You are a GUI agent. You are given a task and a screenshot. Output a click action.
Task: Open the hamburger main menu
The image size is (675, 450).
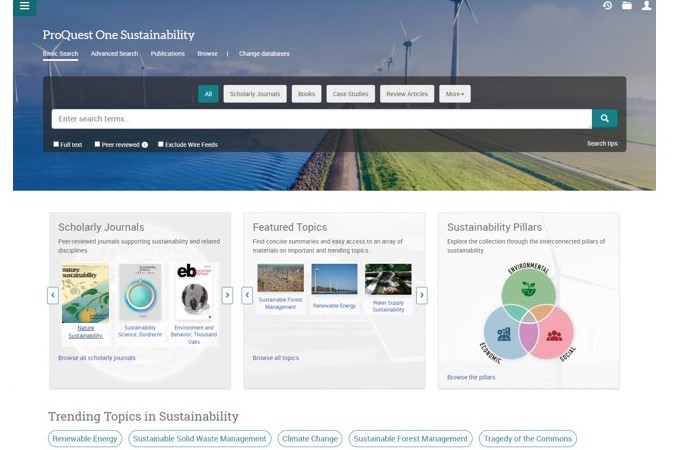[x=24, y=7]
